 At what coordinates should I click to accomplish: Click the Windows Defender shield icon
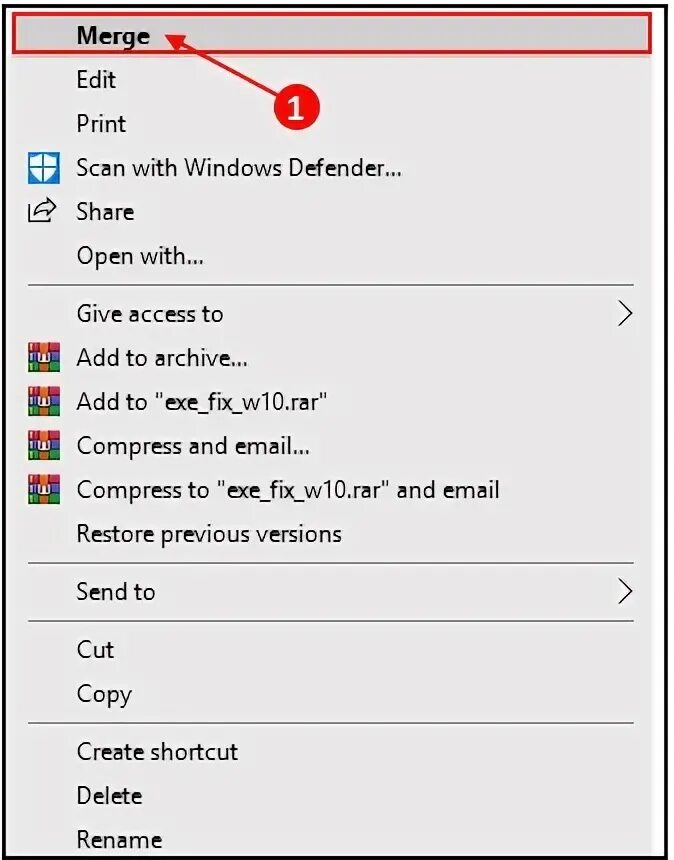coord(44,168)
